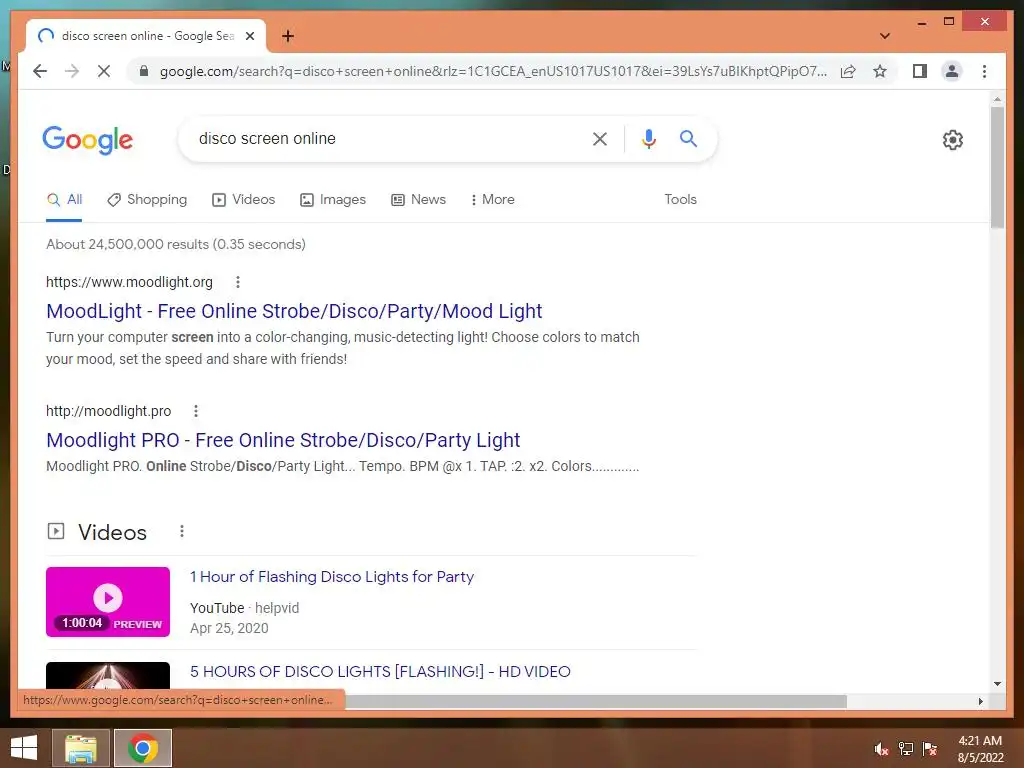The image size is (1024, 768).
Task: Open options for the moodlight.org result
Action: (x=238, y=282)
